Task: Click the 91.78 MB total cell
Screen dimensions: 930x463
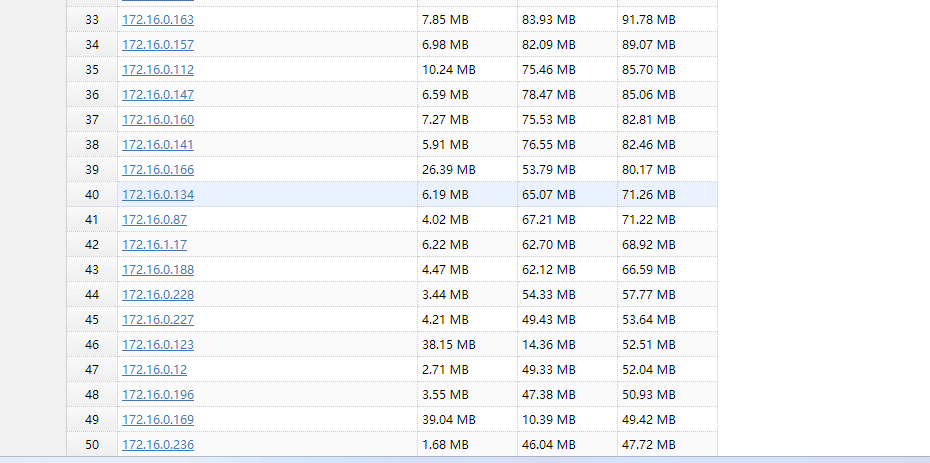Action: [648, 20]
